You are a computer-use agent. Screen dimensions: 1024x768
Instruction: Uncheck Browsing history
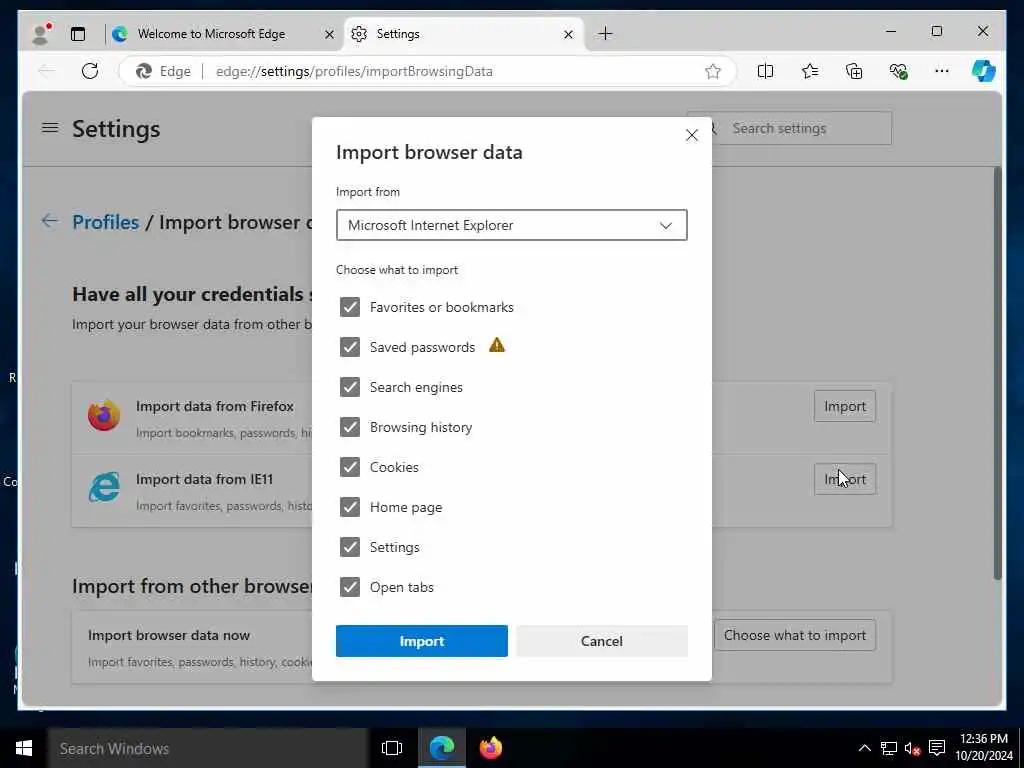pyautogui.click(x=350, y=427)
